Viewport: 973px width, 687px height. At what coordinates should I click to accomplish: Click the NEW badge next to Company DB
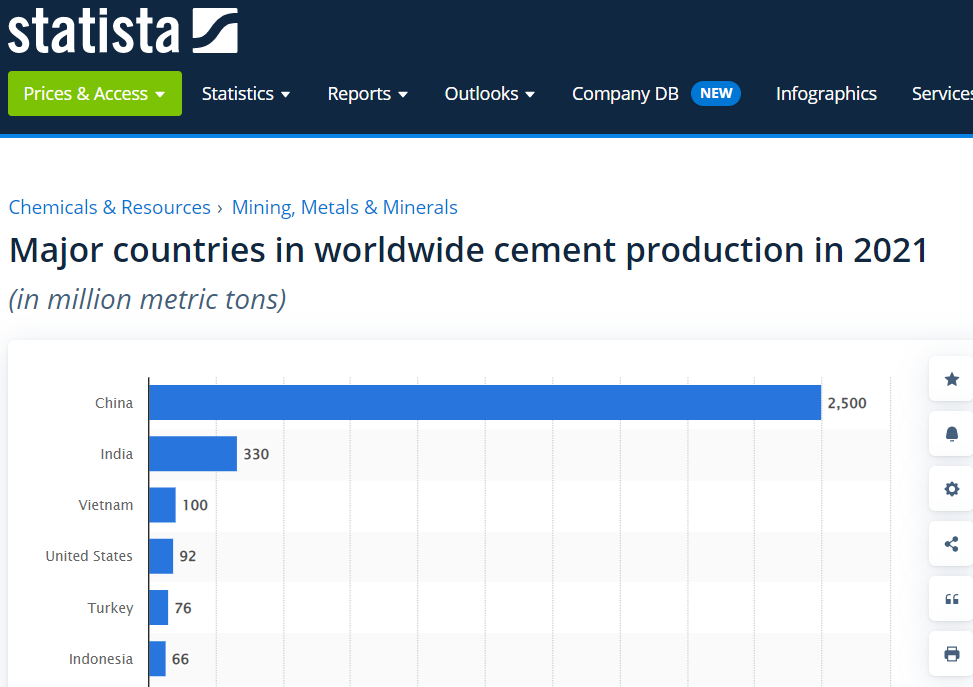[x=716, y=92]
